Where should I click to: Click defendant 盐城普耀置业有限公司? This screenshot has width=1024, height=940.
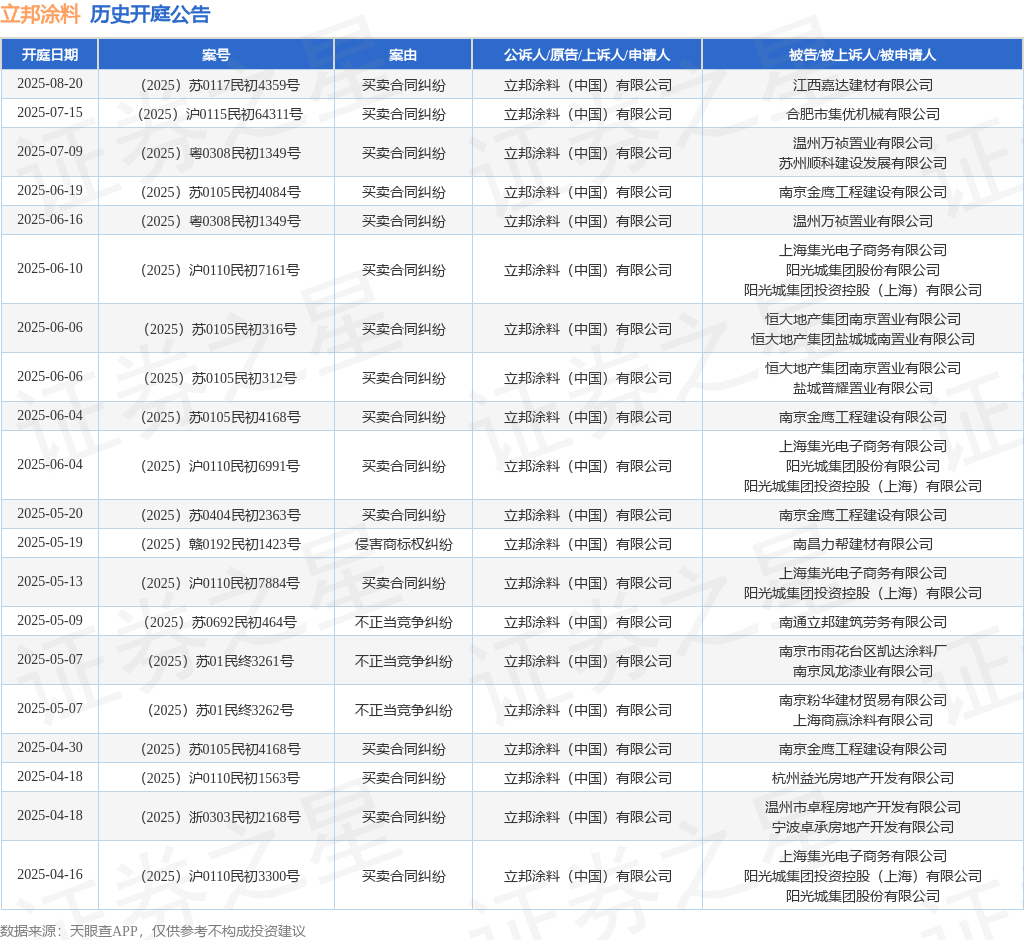pos(863,388)
